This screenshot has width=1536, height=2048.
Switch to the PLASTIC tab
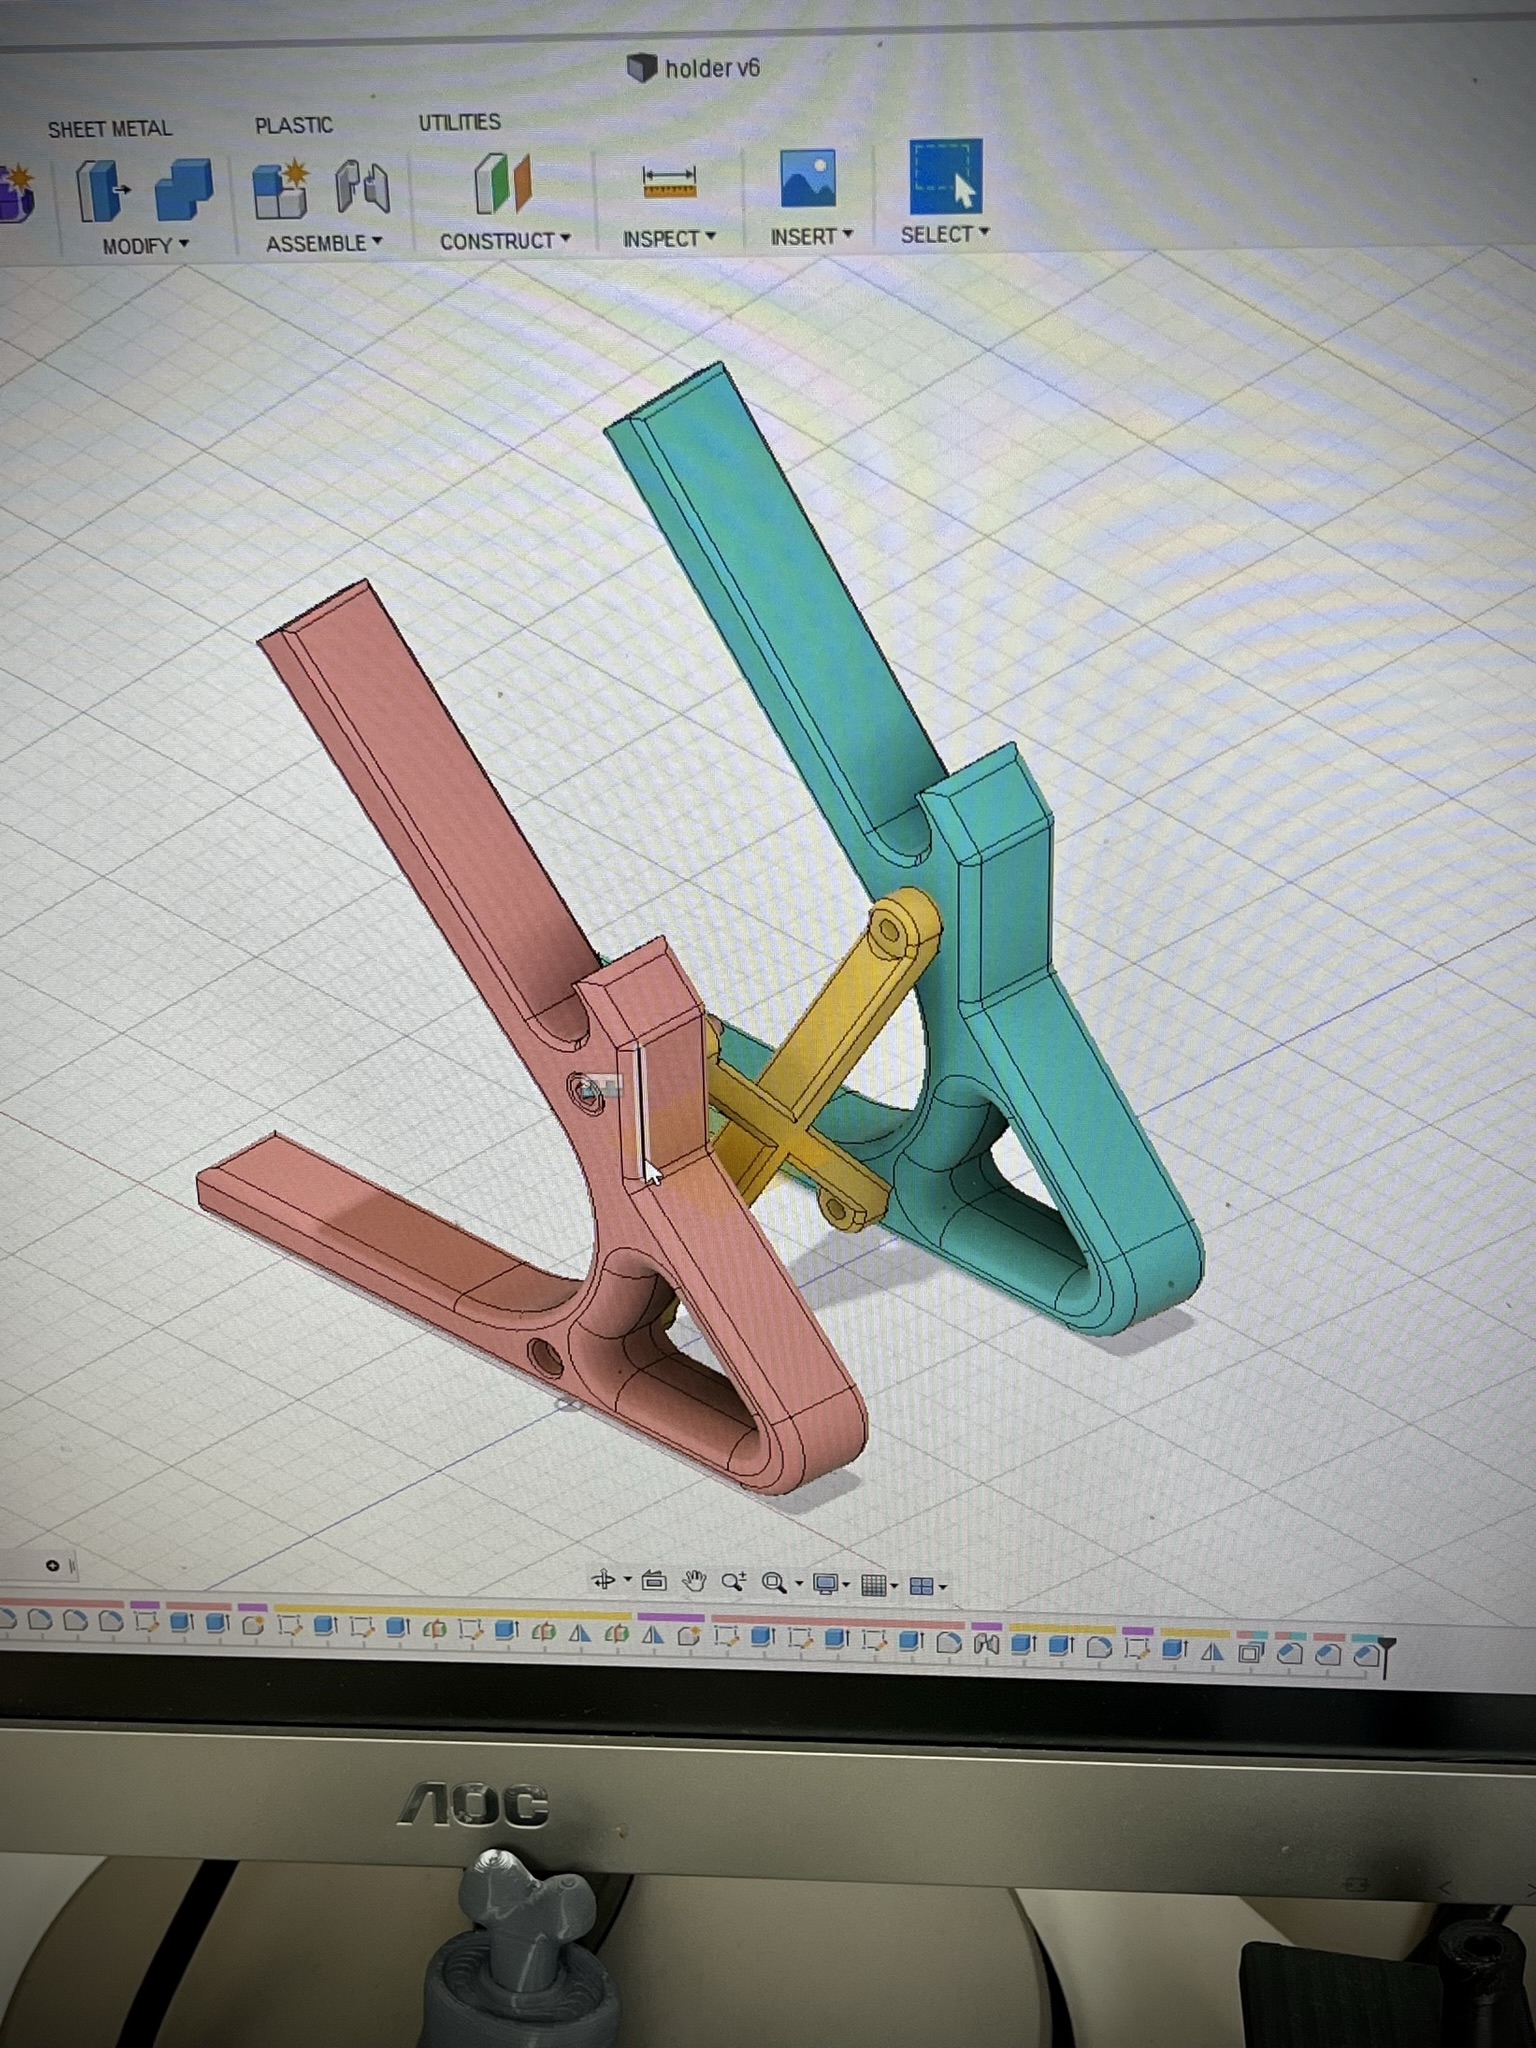293,125
